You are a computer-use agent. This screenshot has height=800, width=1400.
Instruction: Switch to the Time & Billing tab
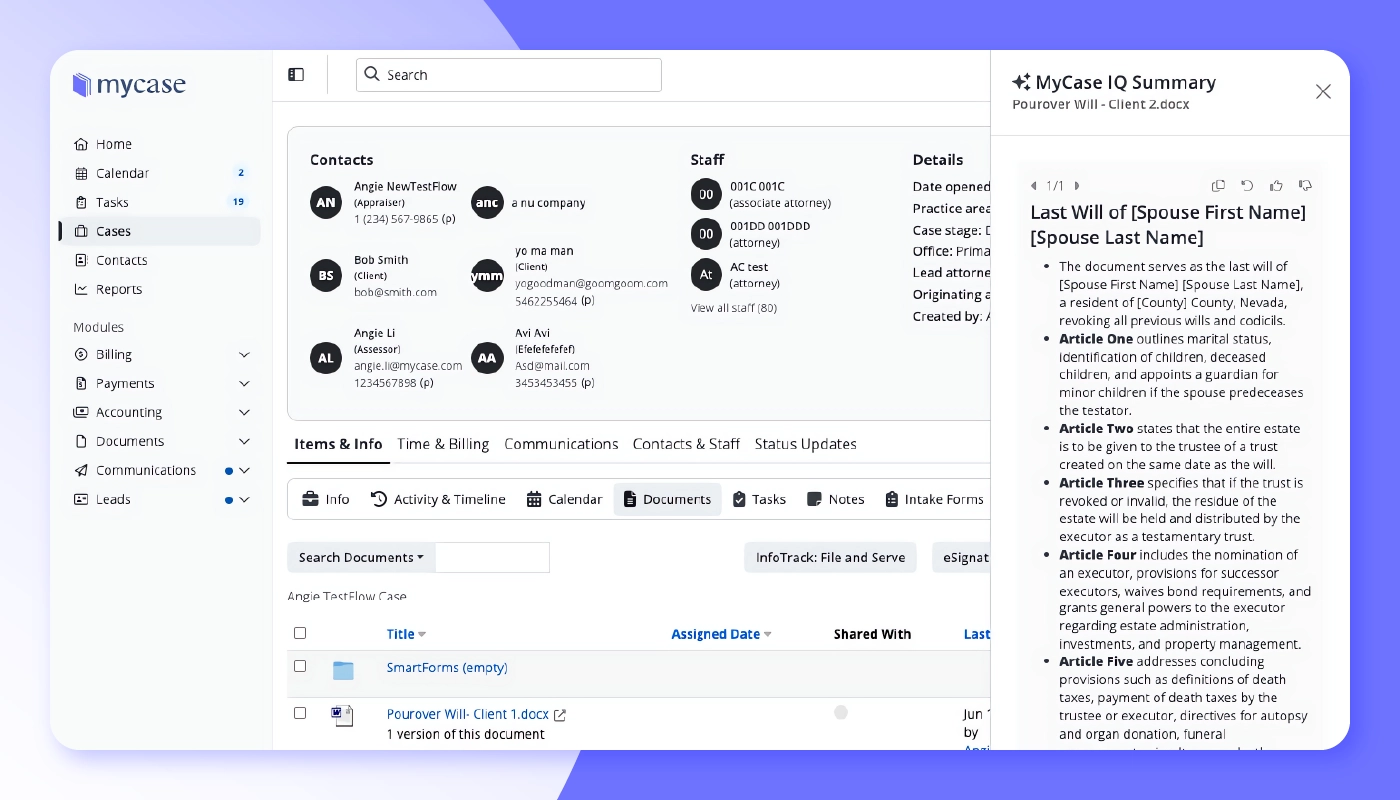click(x=443, y=444)
